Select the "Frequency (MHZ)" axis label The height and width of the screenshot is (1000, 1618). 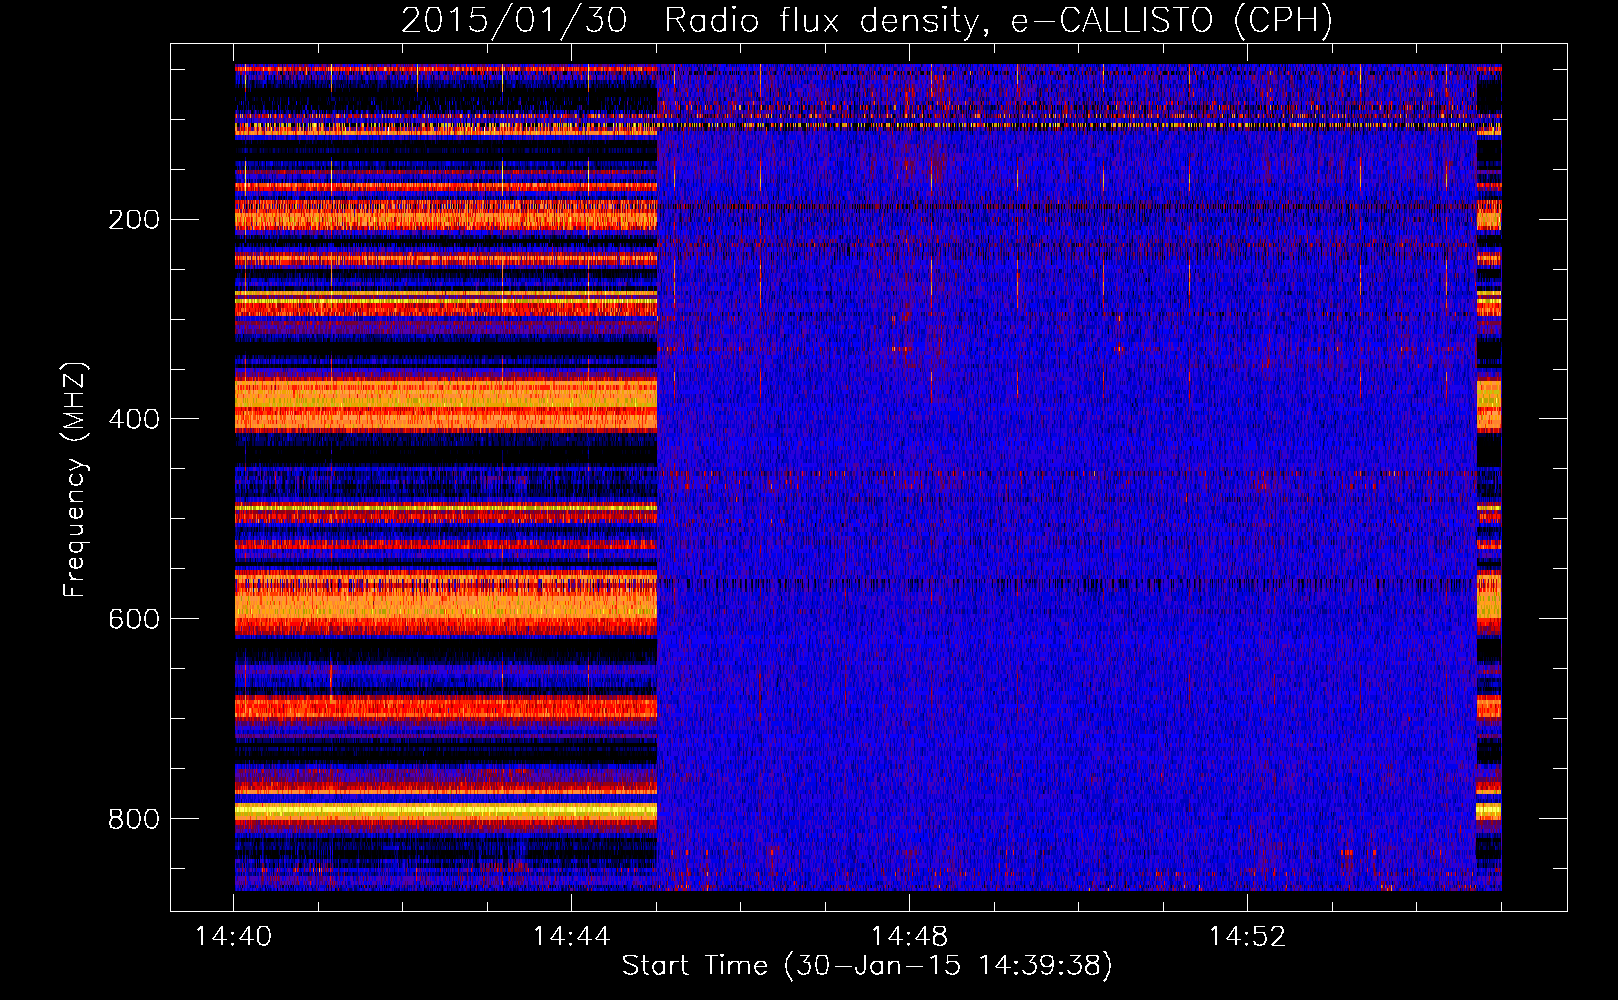coord(74,479)
